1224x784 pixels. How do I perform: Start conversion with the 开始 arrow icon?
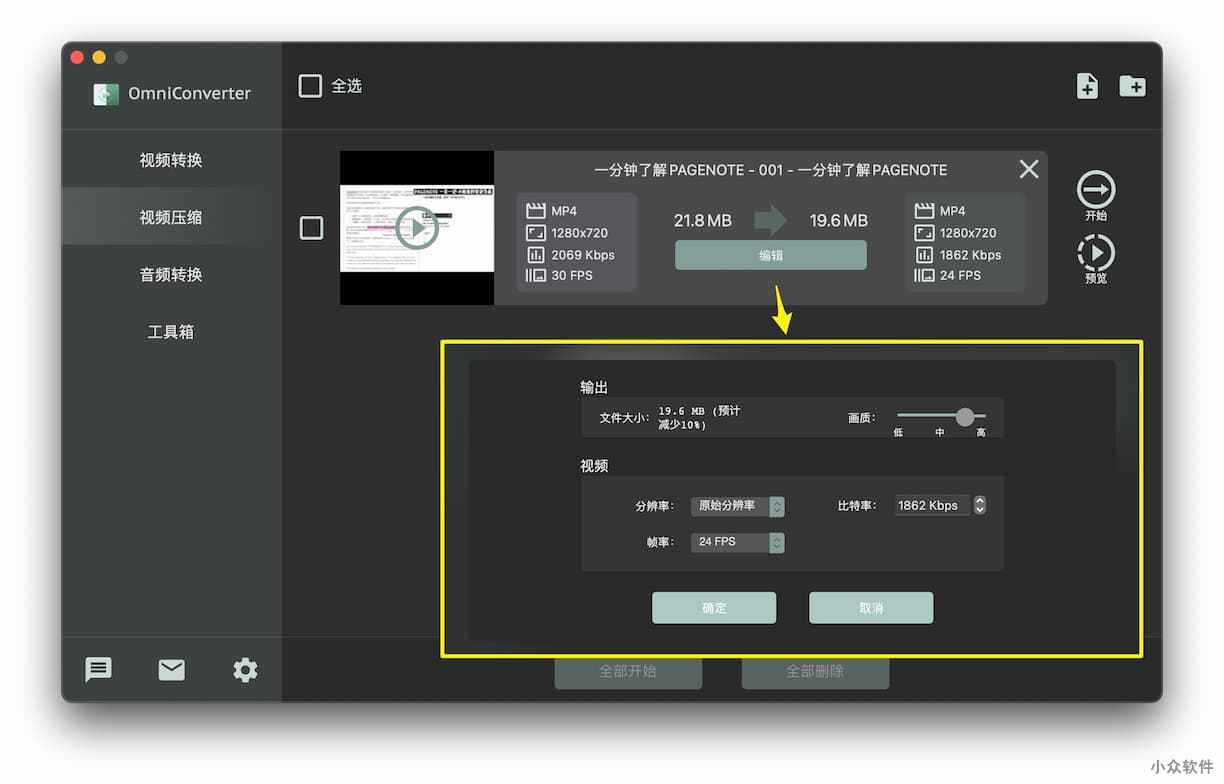pyautogui.click(x=1096, y=190)
